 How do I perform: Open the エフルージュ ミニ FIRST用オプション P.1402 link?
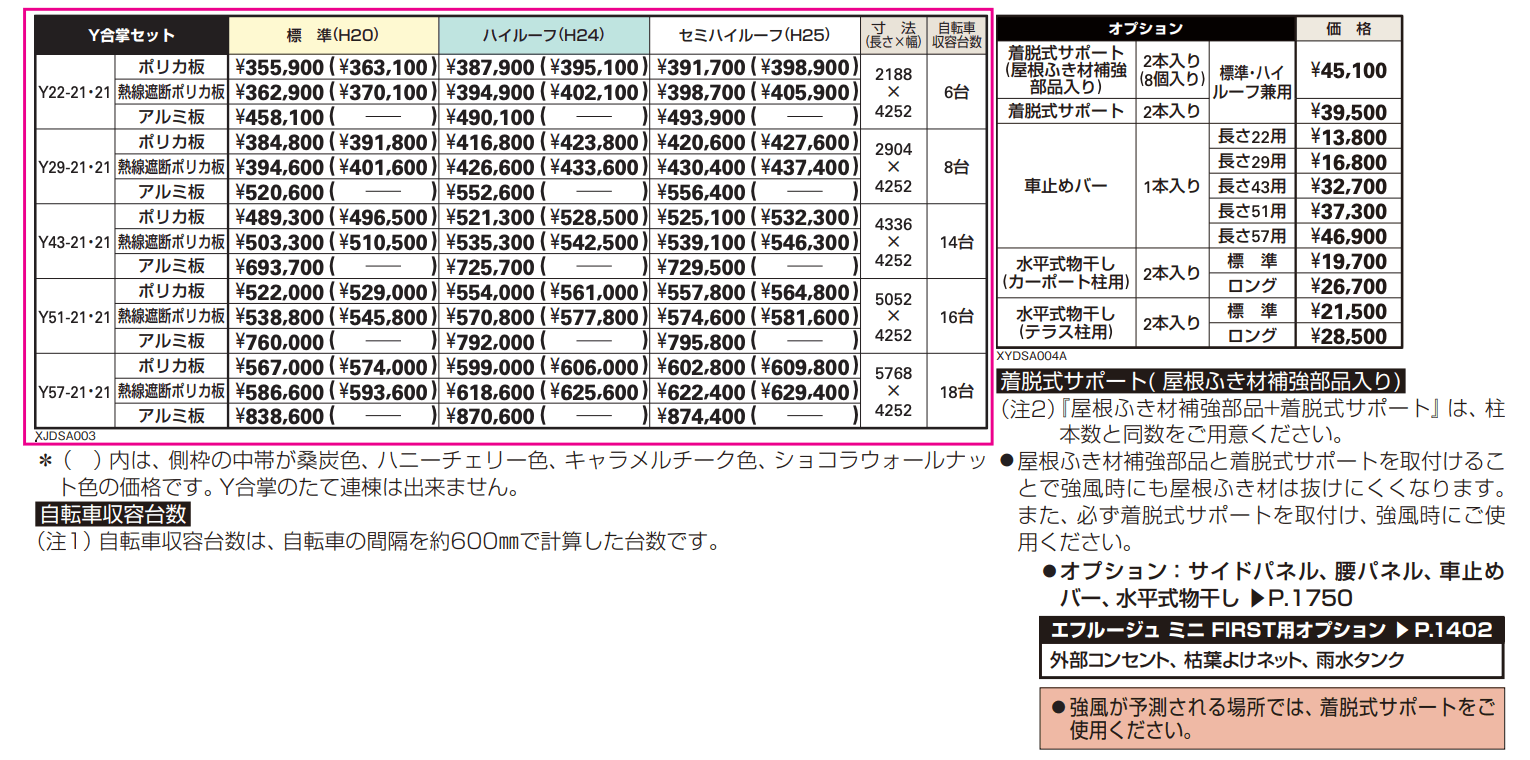pyautogui.click(x=1271, y=630)
